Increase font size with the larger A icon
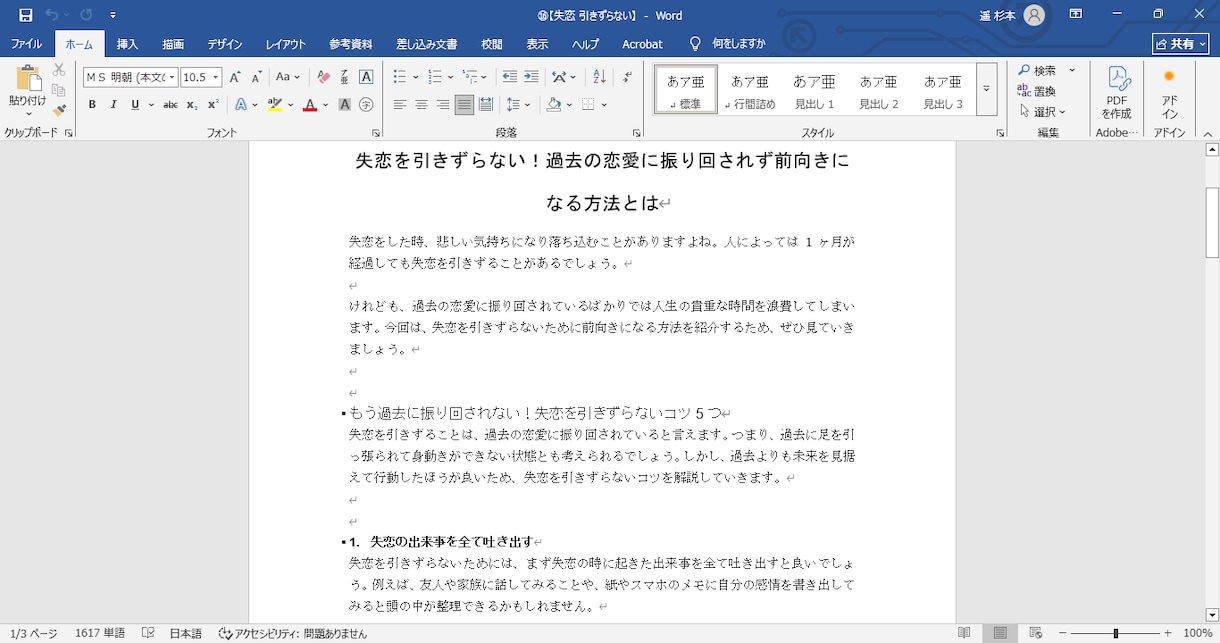1220x643 pixels. 235,77
